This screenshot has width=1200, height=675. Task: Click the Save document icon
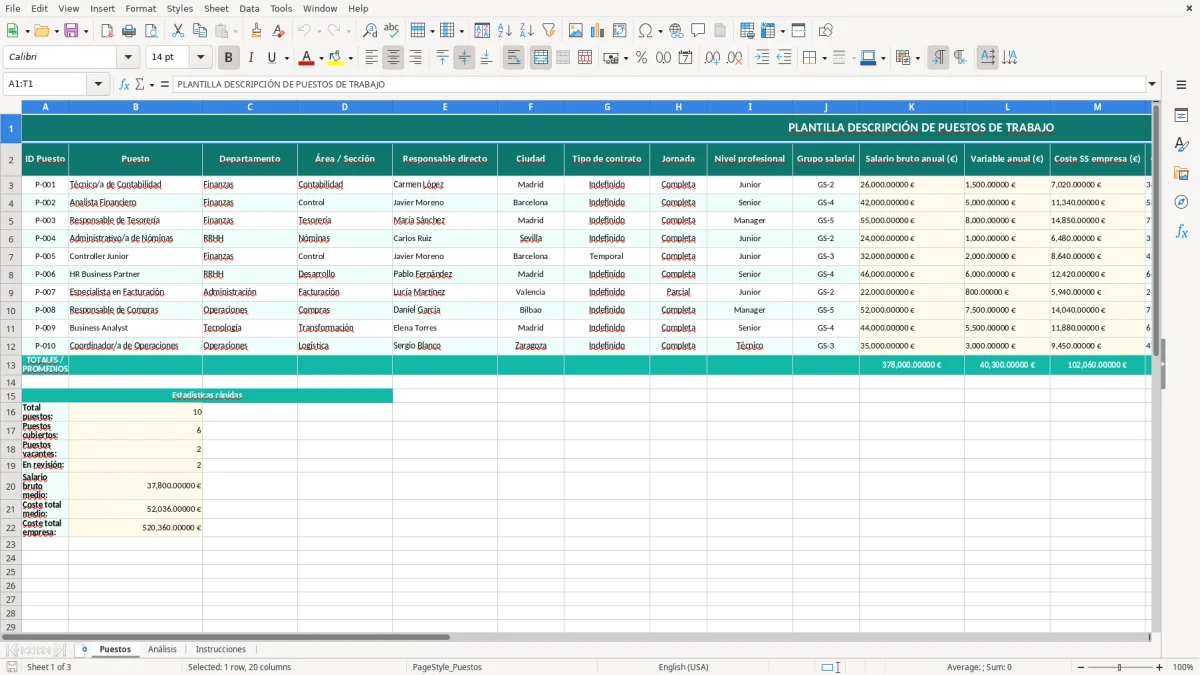point(71,31)
